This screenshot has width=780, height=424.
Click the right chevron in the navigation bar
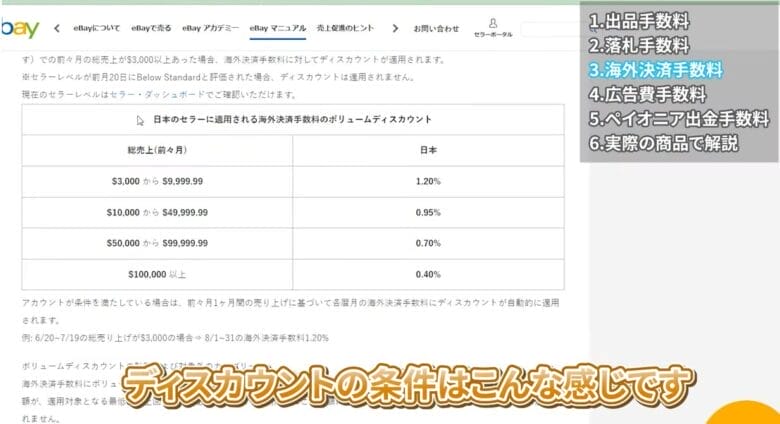395,28
